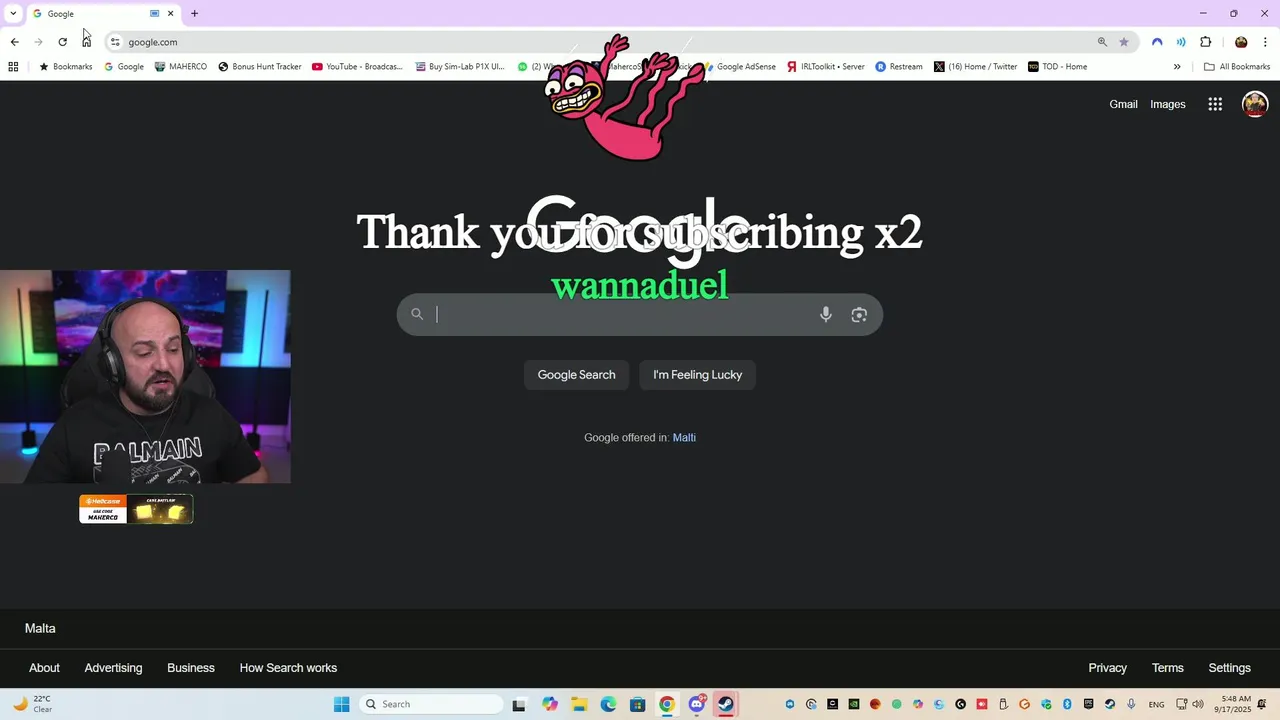Open the YouTube Broadcast bookmark
1280x720 pixels.
357,67
